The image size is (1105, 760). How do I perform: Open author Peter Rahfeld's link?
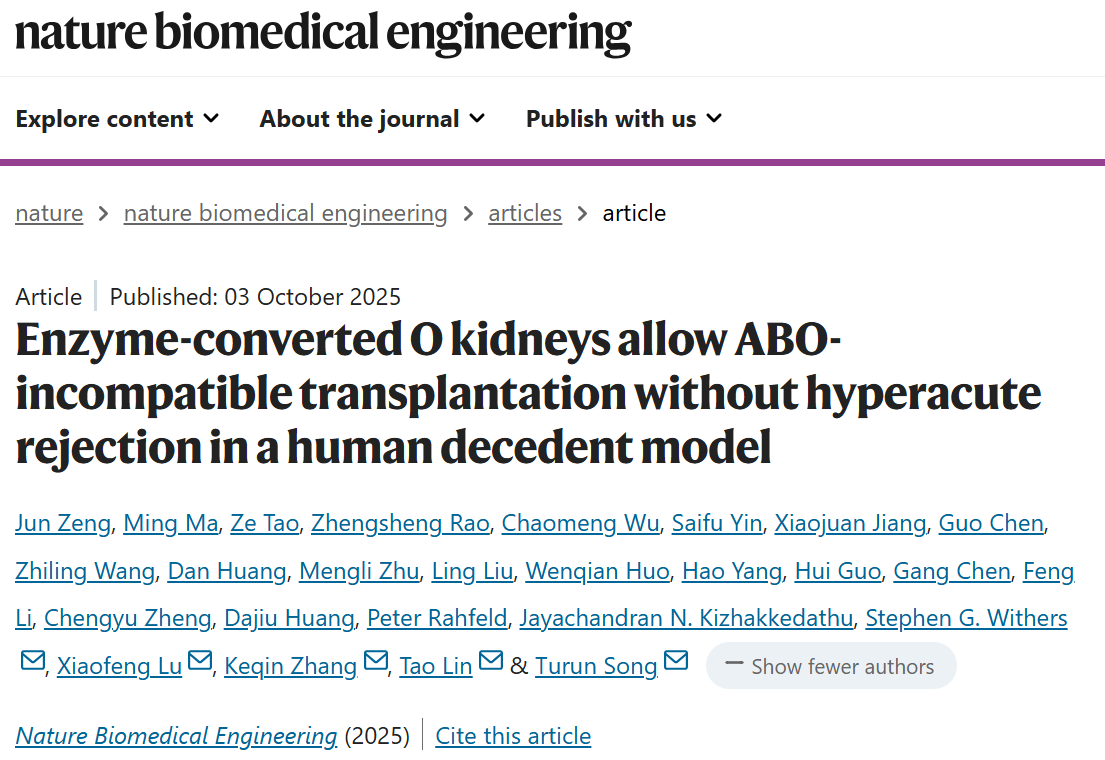pos(436,619)
